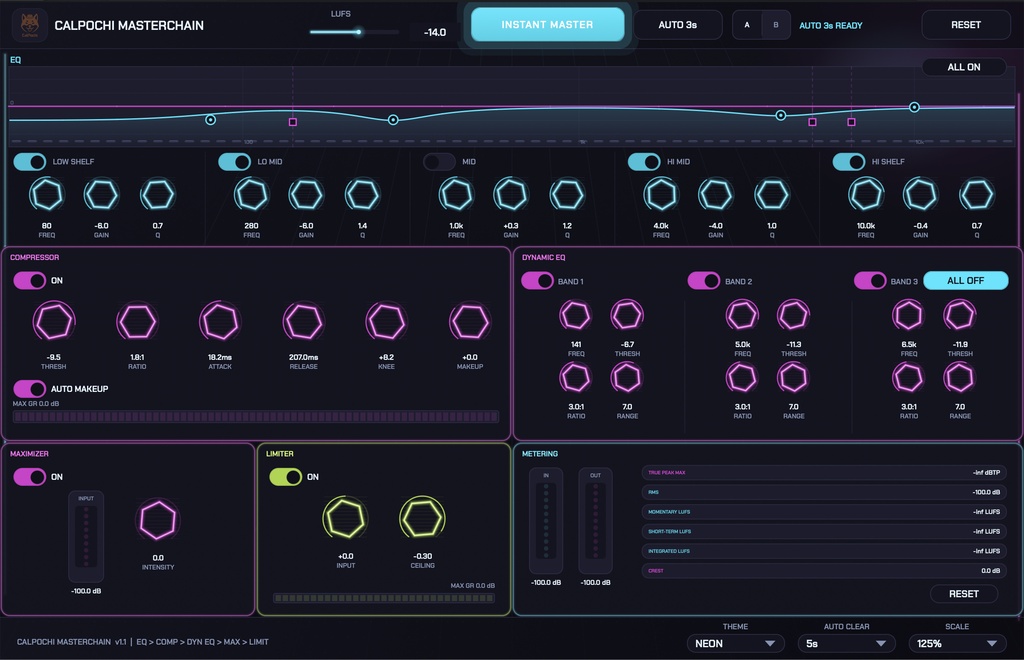Enable the MID EQ band toggle

[x=439, y=161]
